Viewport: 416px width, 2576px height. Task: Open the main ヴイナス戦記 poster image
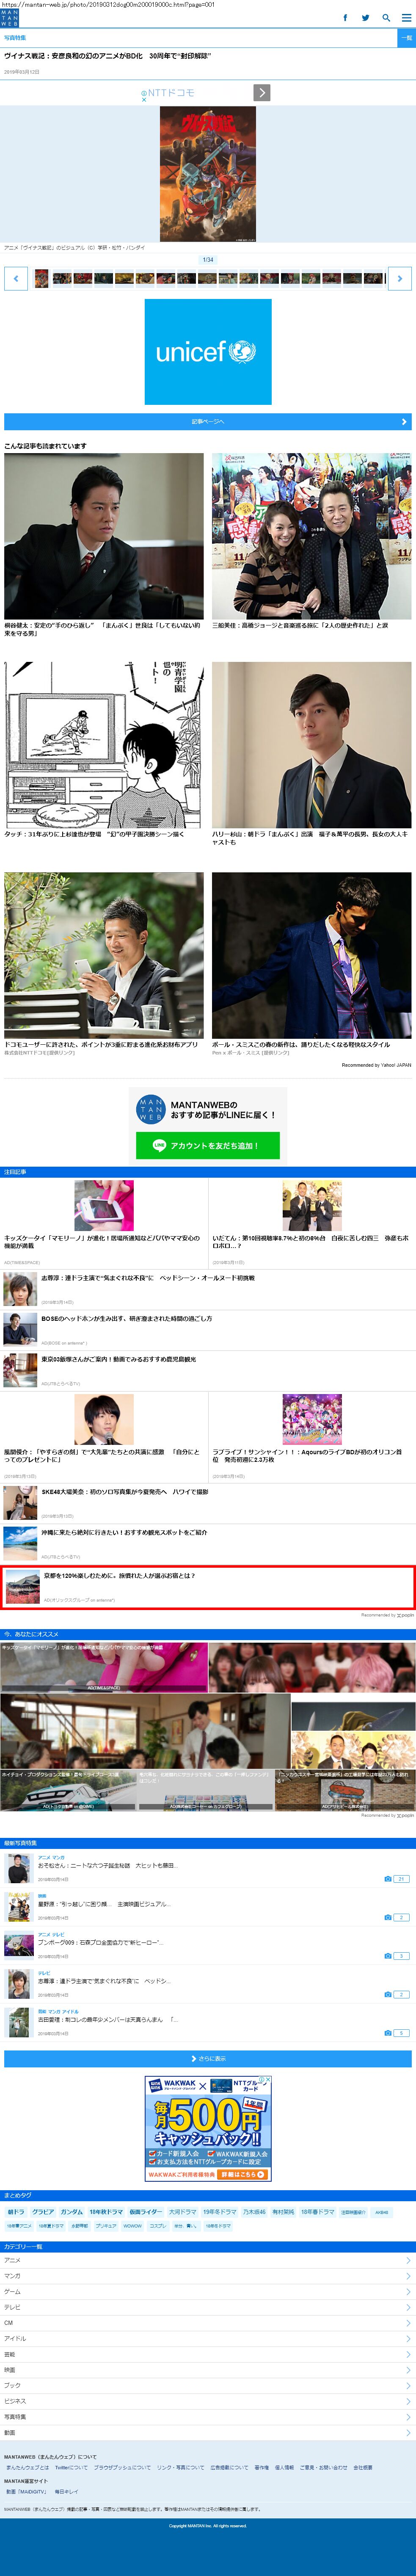coord(208,174)
